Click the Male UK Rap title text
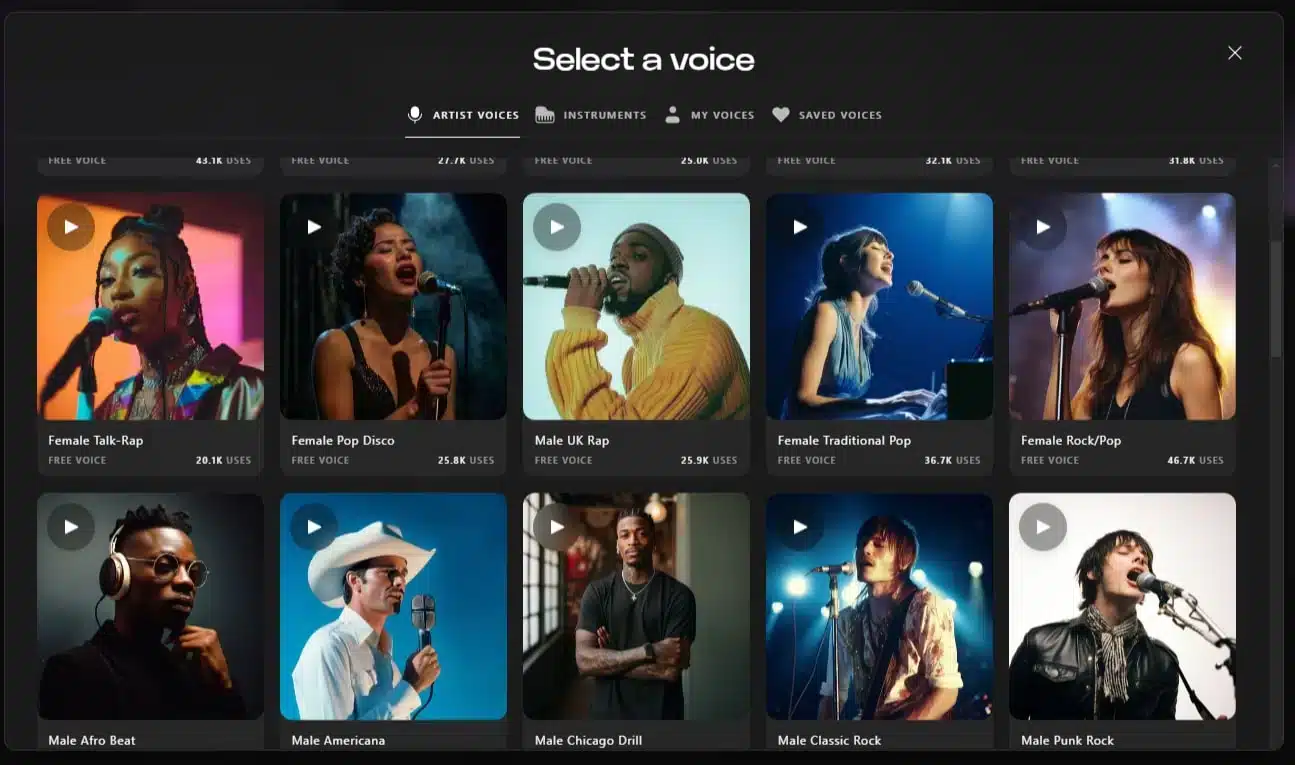1295x765 pixels. (572, 440)
